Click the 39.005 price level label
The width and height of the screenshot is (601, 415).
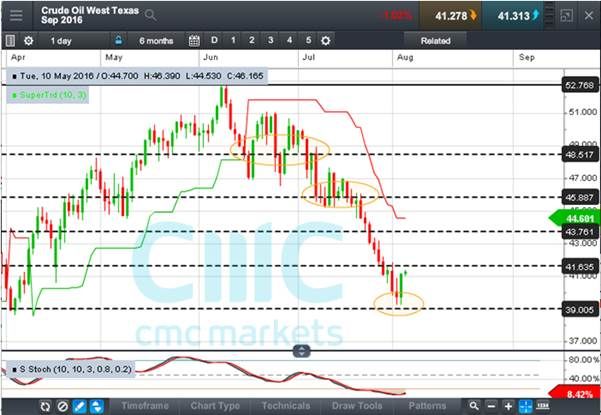pos(580,309)
